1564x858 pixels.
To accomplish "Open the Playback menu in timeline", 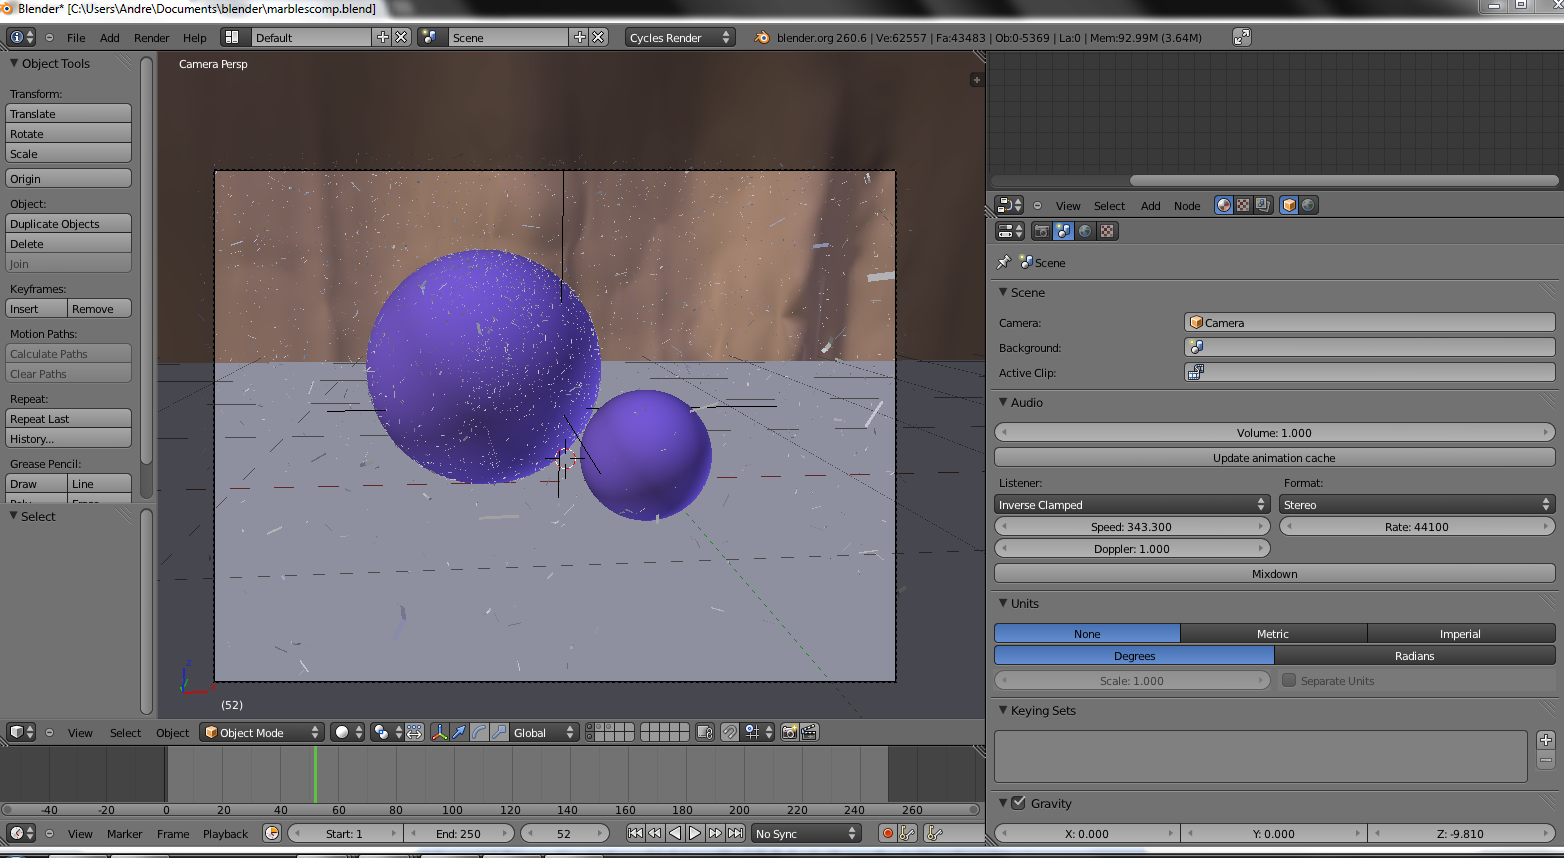I will click(225, 834).
